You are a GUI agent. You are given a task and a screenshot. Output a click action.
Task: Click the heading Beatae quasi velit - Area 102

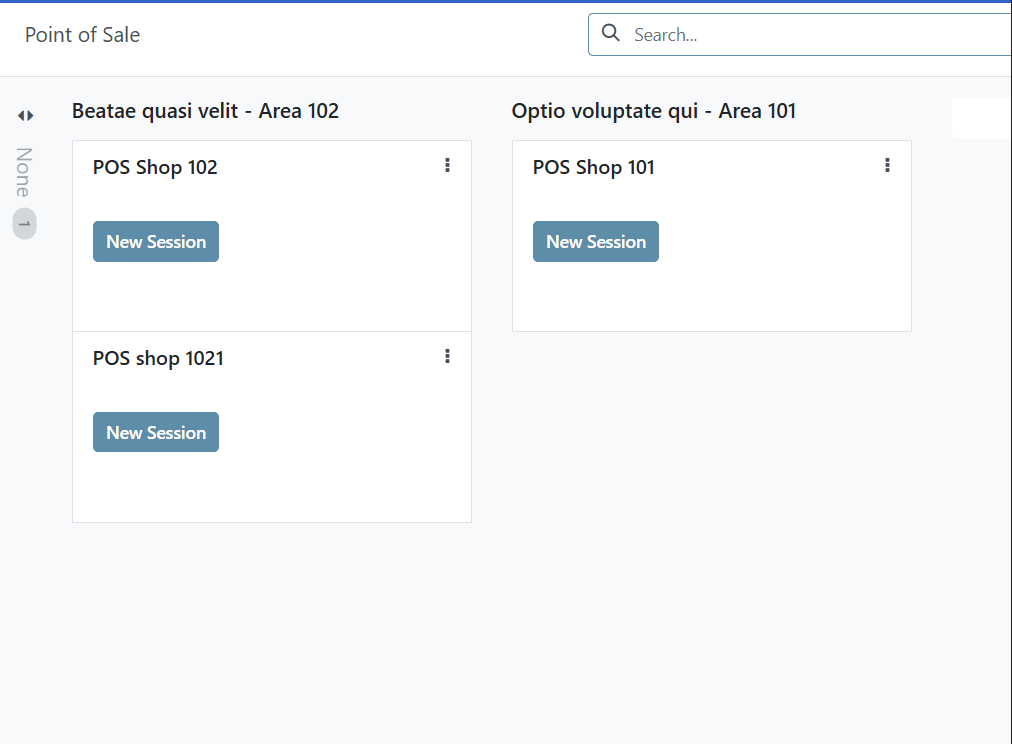205,111
